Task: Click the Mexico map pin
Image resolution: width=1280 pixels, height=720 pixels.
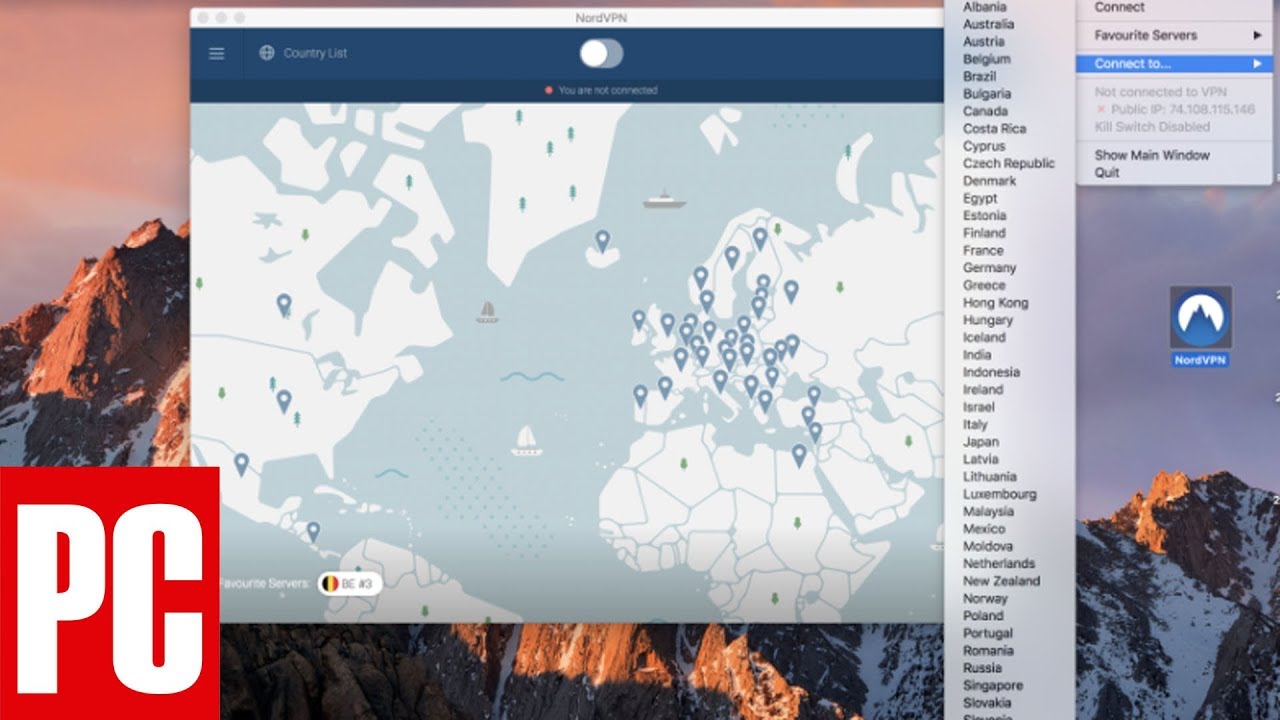Action: point(241,464)
